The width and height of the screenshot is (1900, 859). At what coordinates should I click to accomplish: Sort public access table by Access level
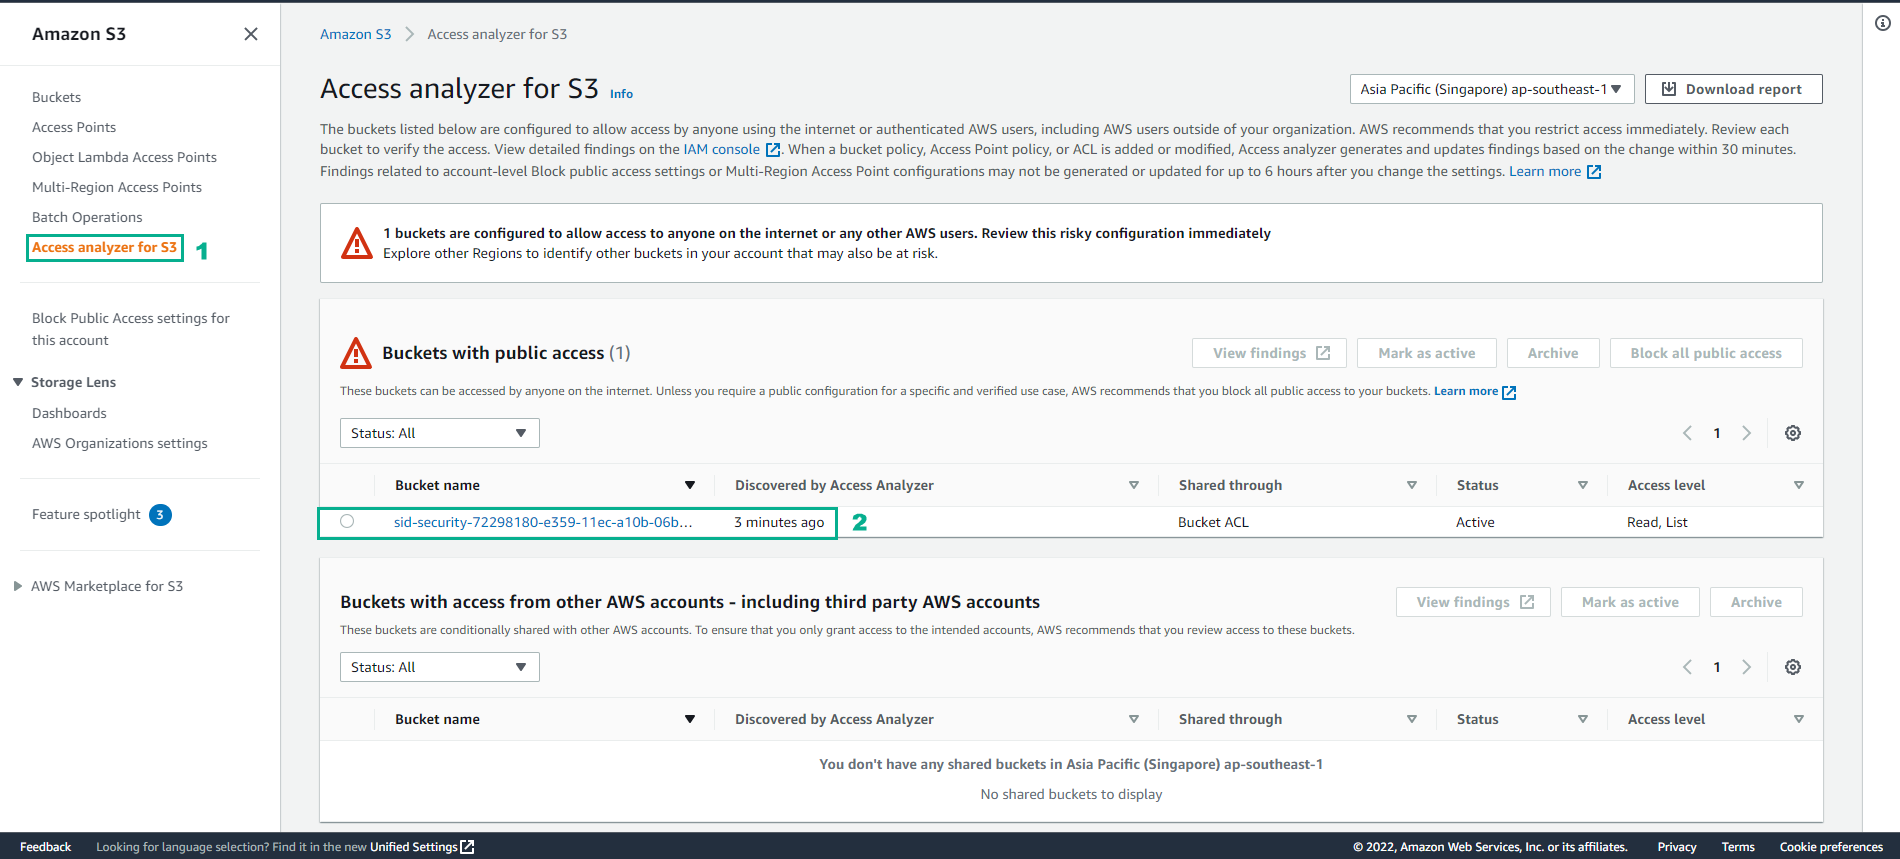1799,485
